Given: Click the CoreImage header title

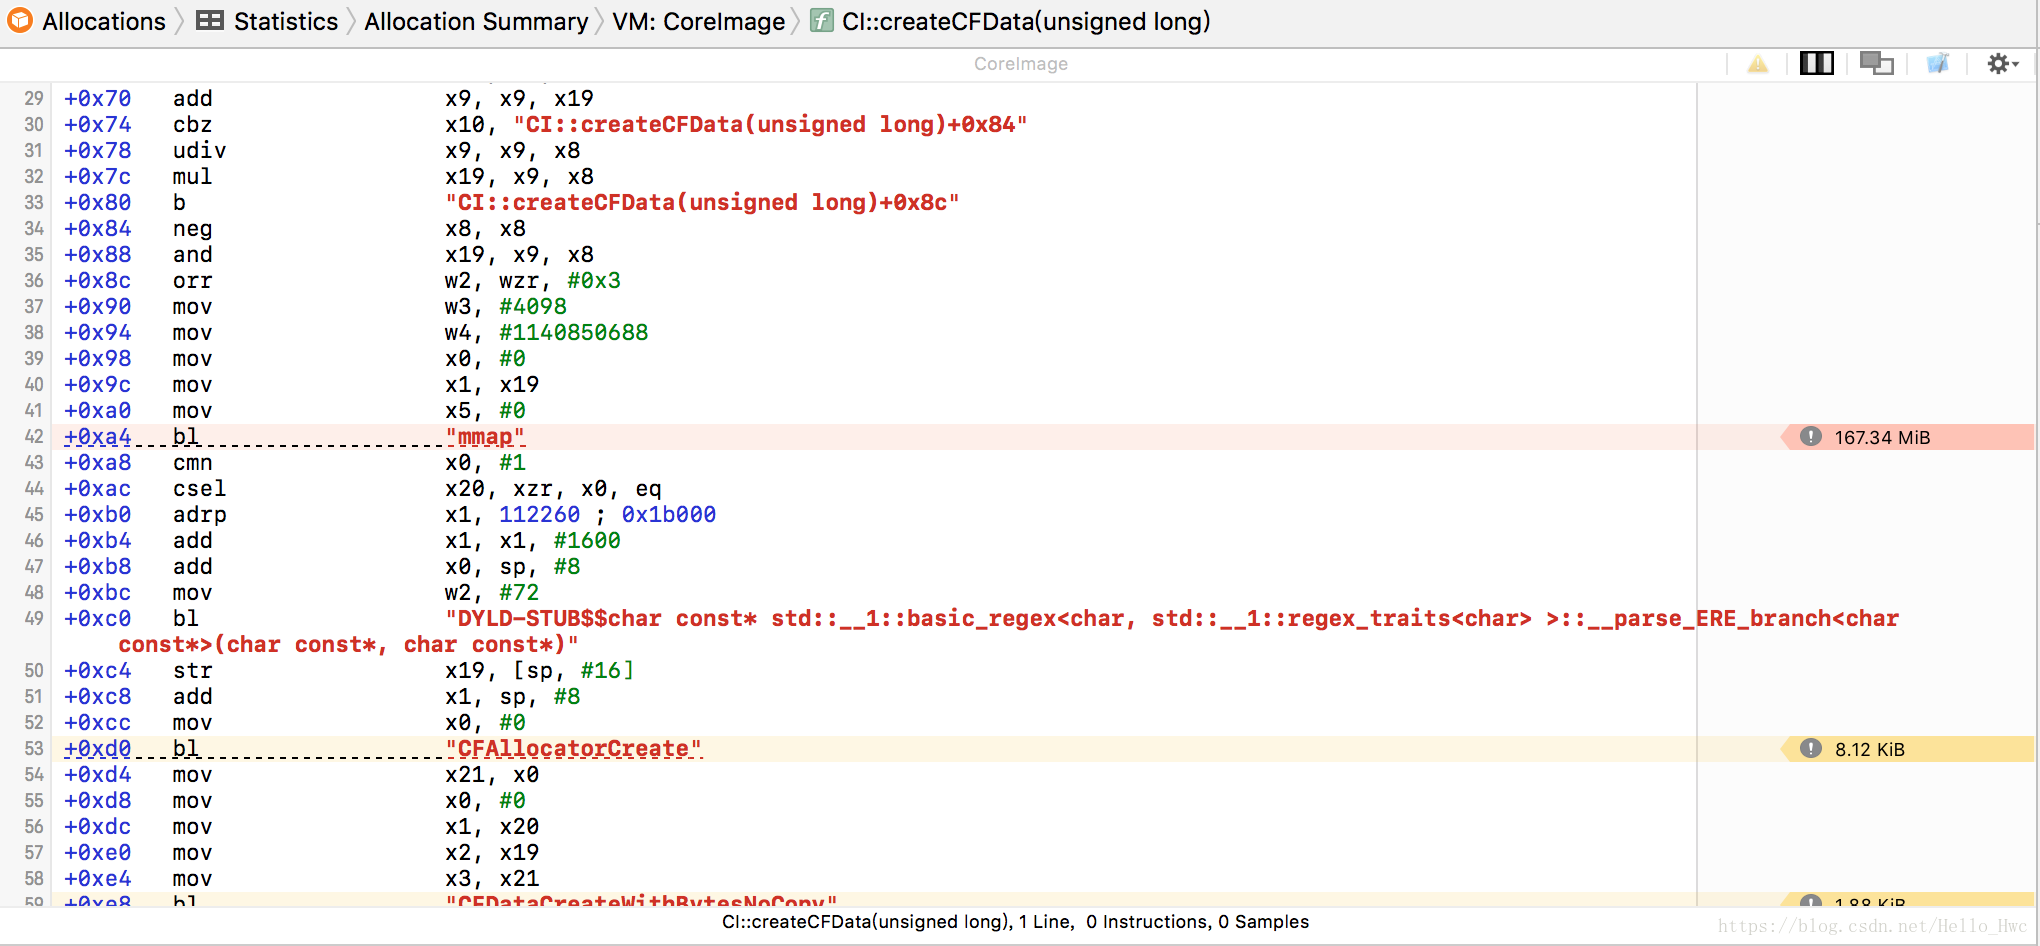Looking at the screenshot, I should click(x=1020, y=64).
